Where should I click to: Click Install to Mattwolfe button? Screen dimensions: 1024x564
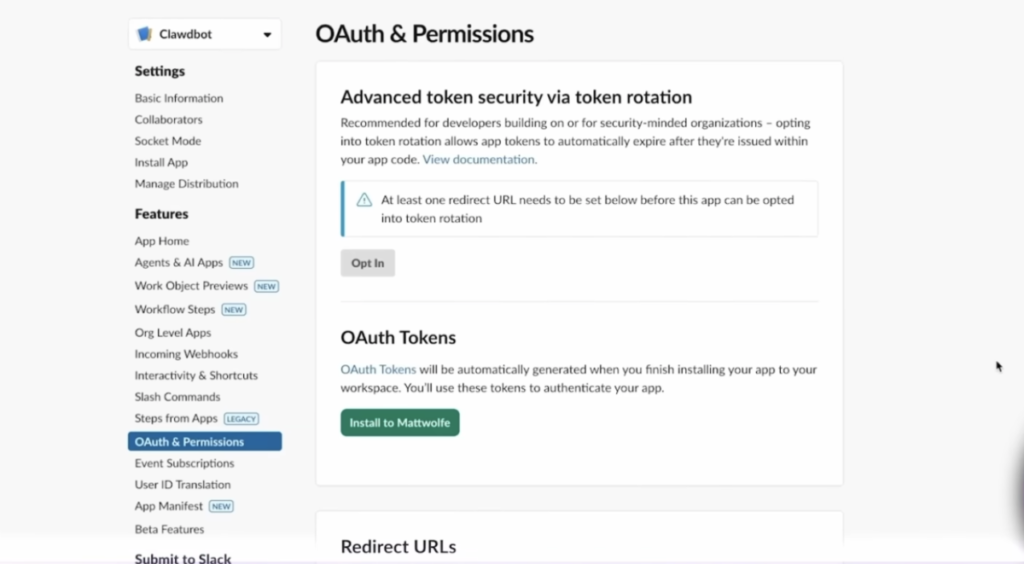tap(399, 423)
